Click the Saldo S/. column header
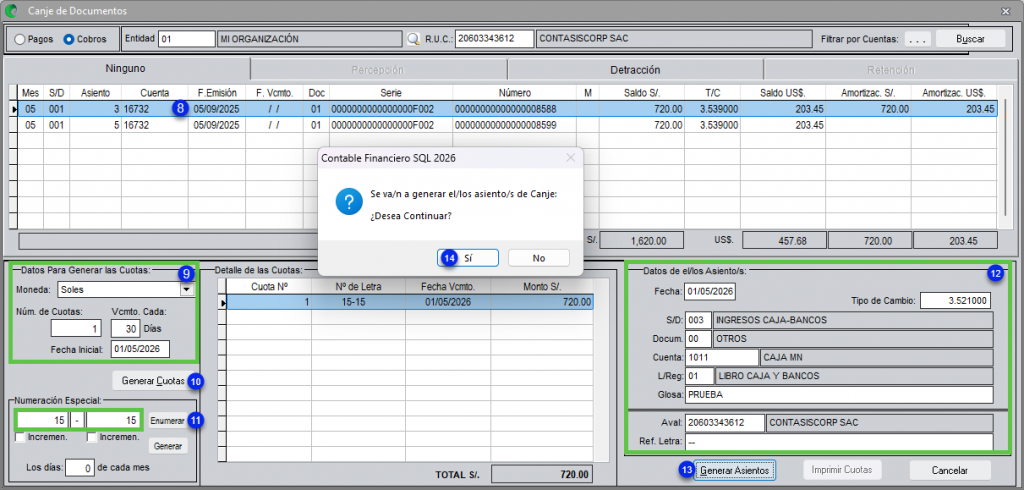The image size is (1024, 490). click(643, 93)
